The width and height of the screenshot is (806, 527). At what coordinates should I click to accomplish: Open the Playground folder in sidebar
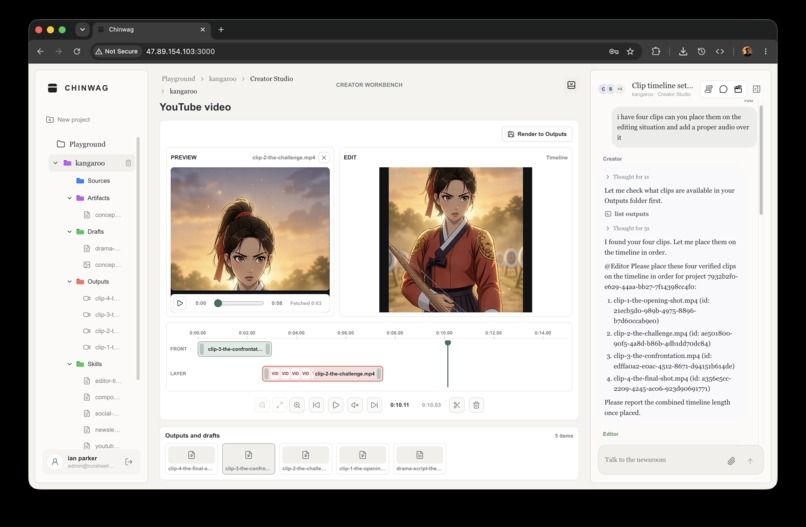pos(81,144)
